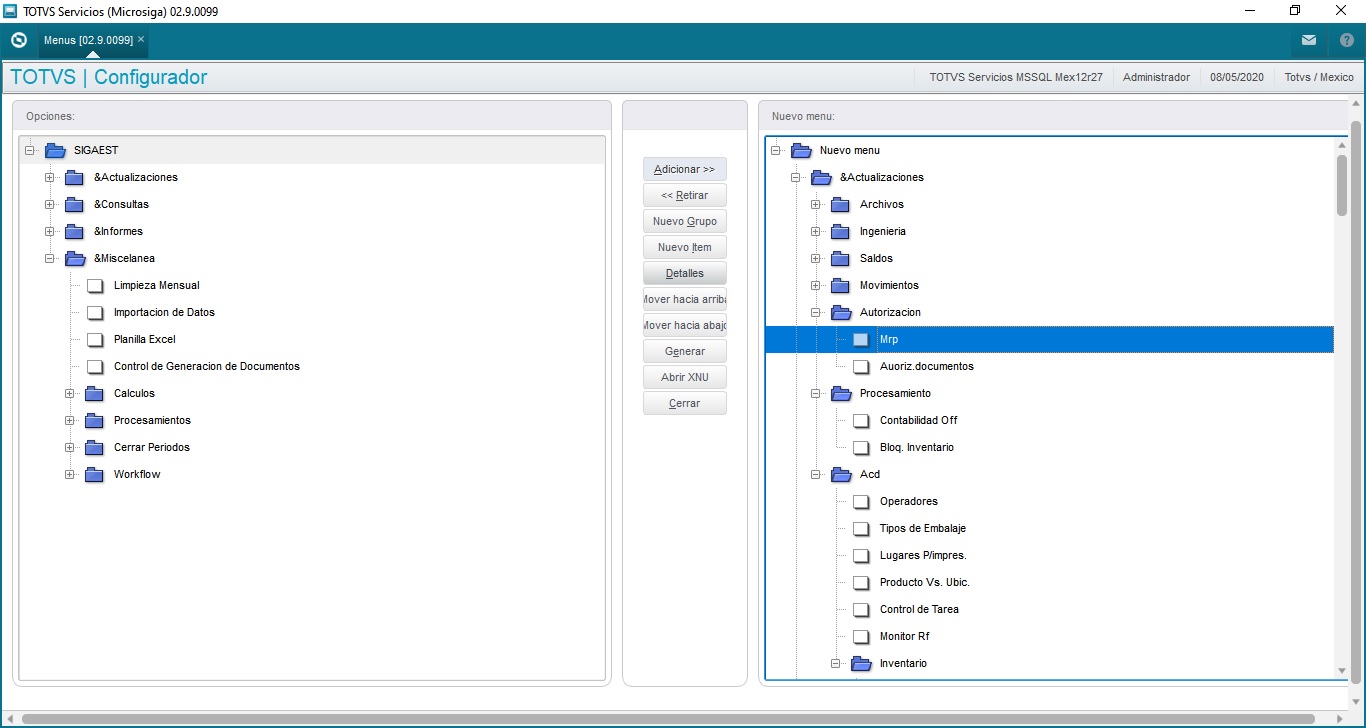
Task: Click the Autorizacion open folder icon
Action: tap(841, 312)
